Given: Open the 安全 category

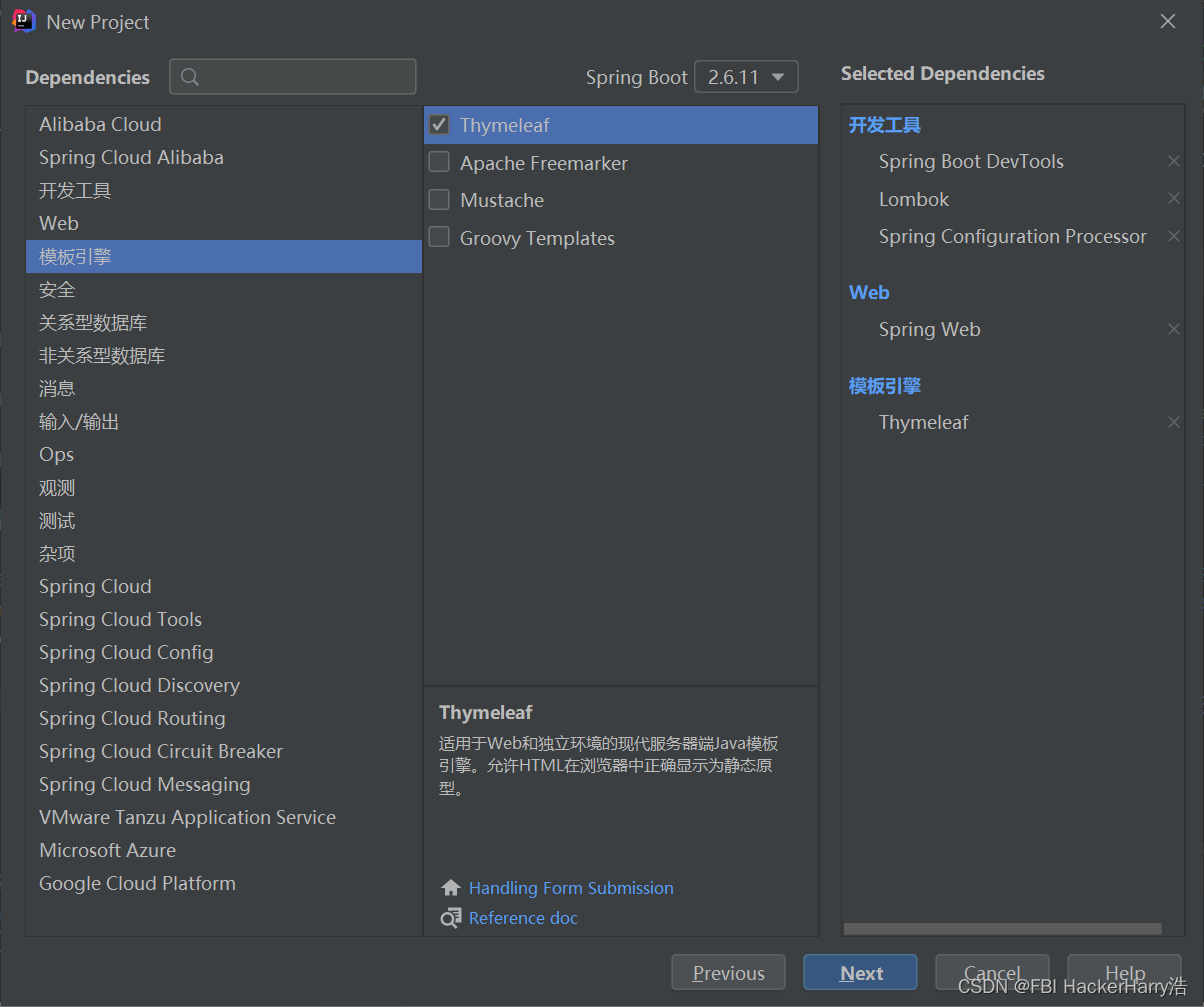Looking at the screenshot, I should pos(224,289).
